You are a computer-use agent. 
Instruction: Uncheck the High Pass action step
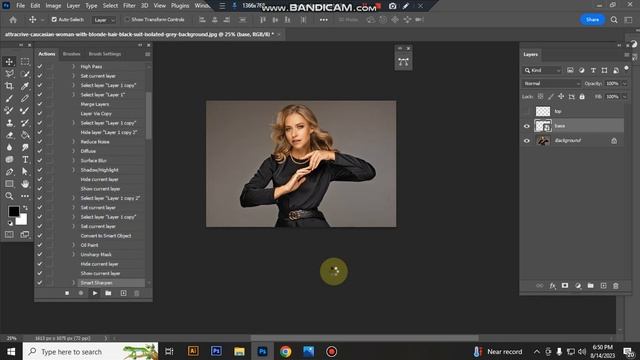pos(40,66)
